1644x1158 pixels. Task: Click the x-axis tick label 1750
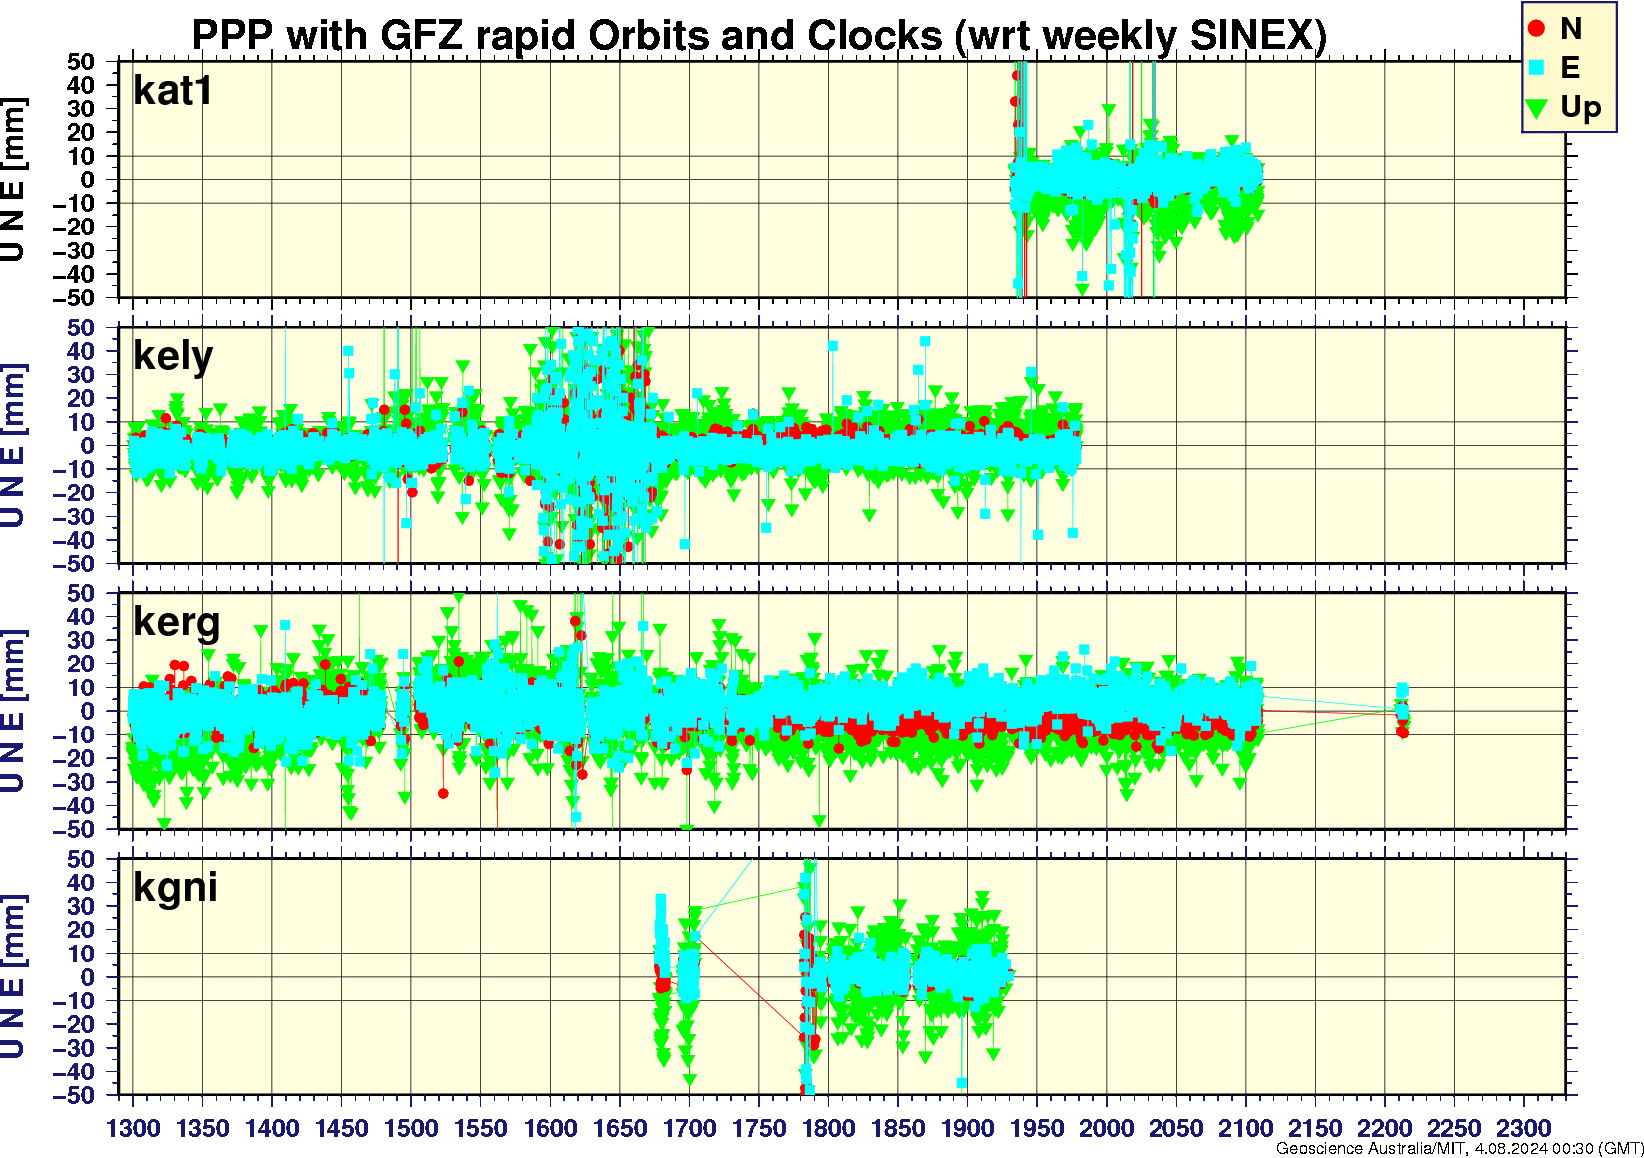coord(758,1128)
